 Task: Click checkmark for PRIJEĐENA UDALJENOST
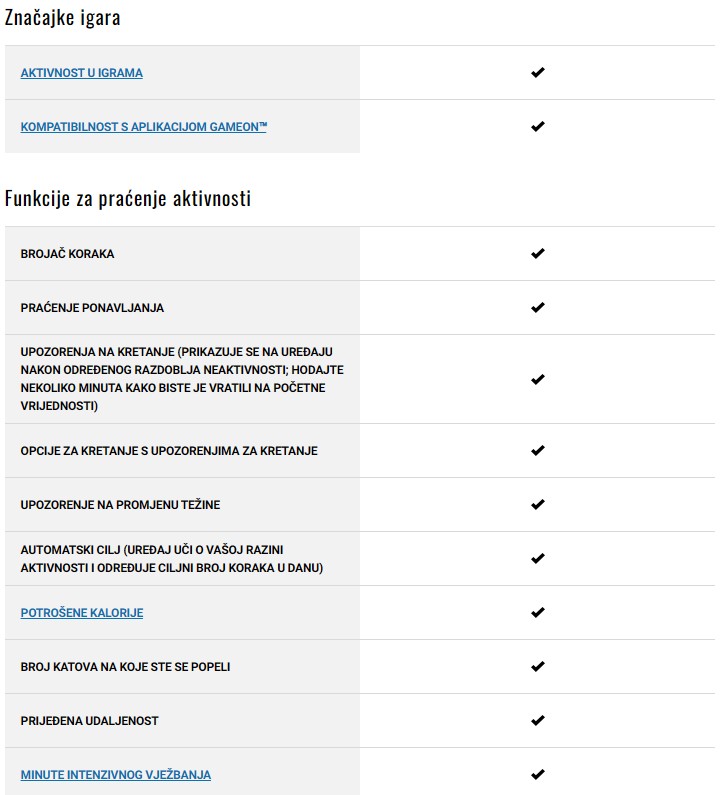(538, 721)
